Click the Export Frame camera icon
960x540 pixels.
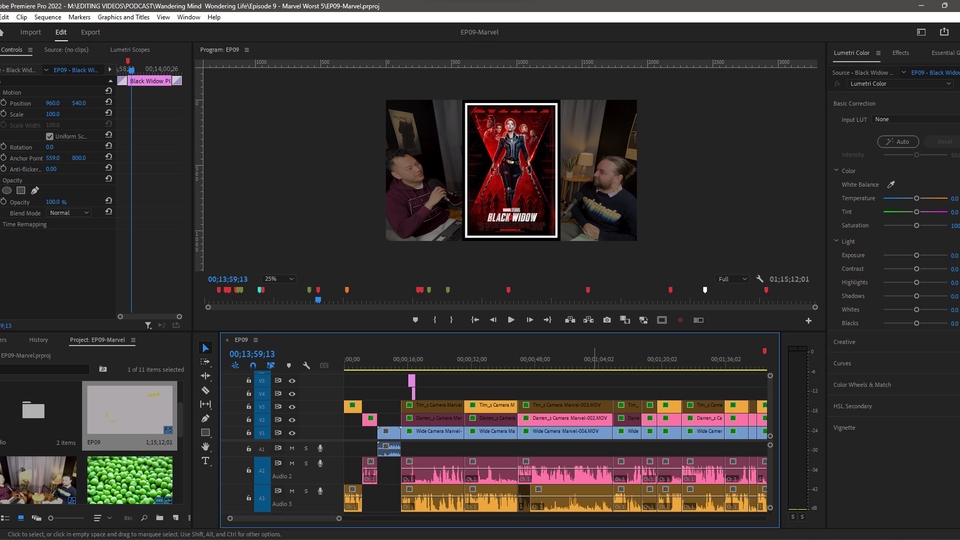[x=607, y=320]
